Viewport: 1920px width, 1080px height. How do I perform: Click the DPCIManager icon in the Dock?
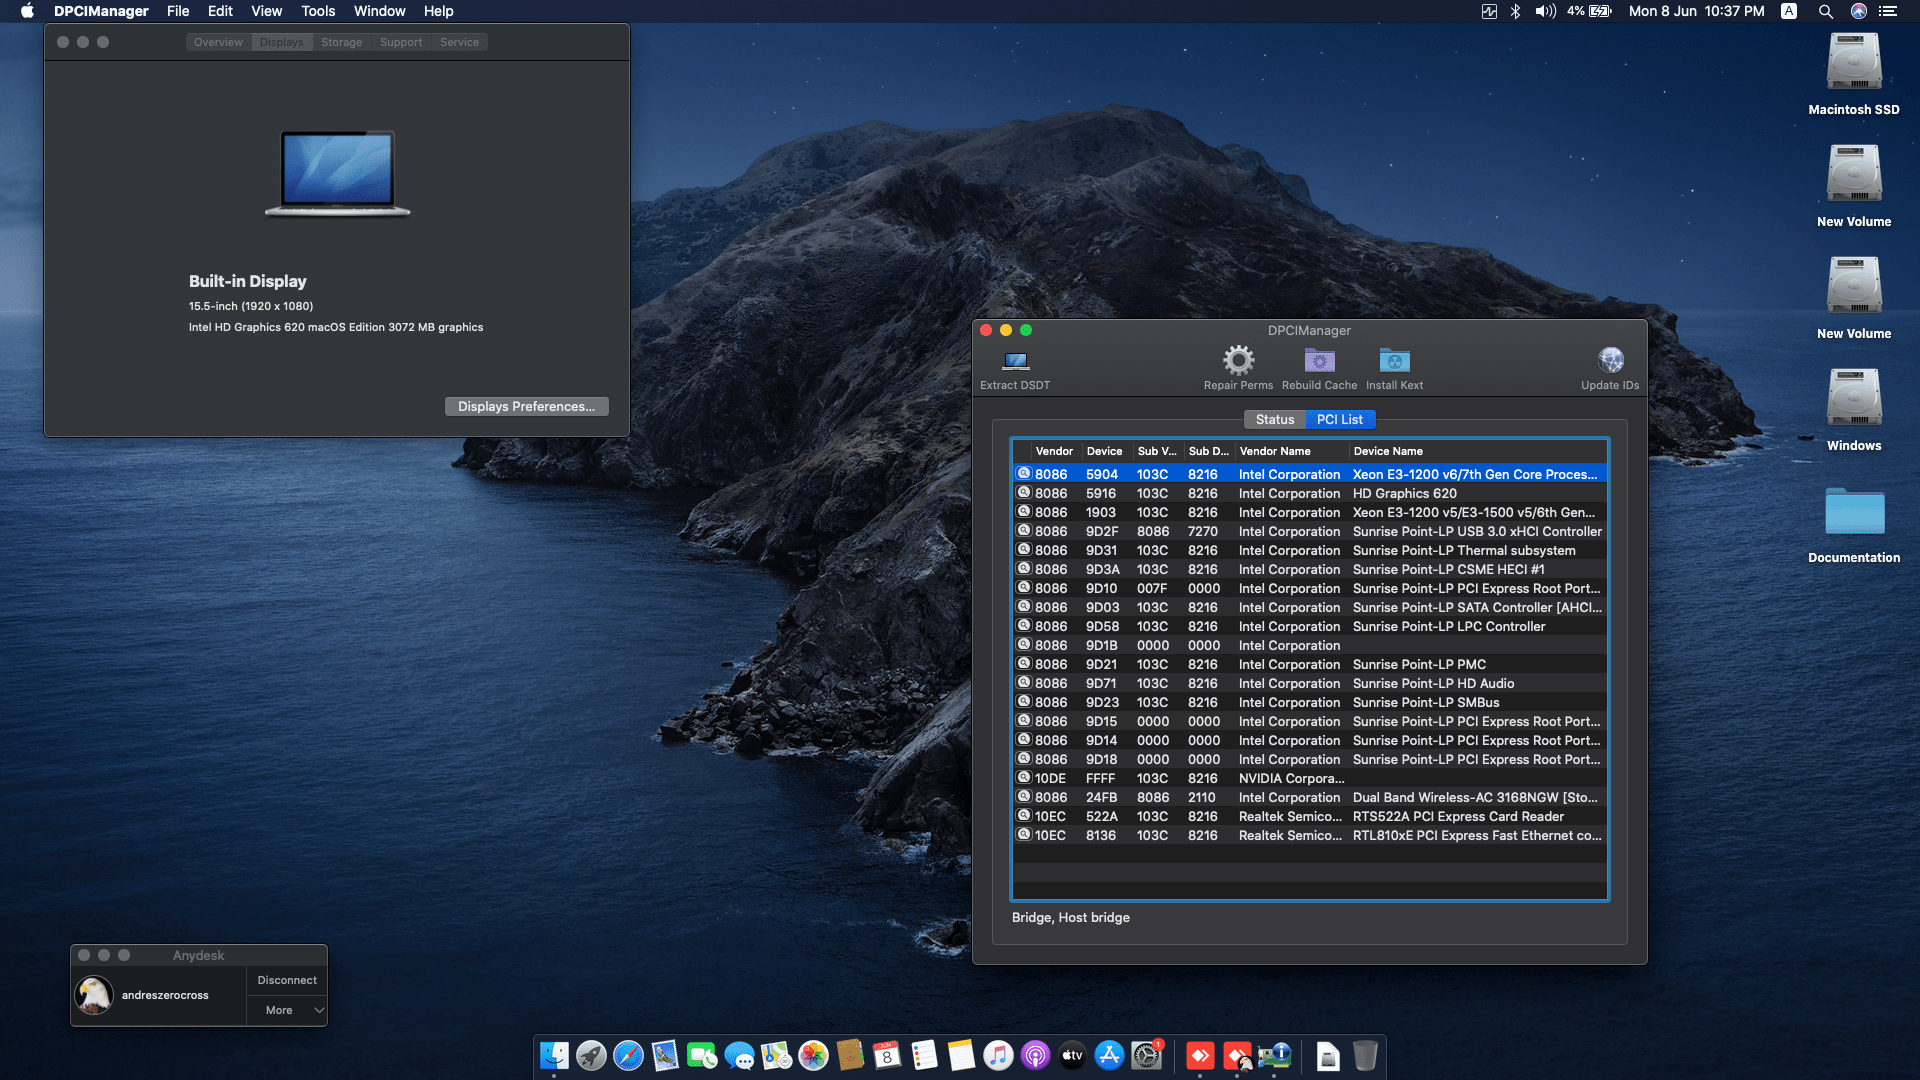click(1274, 1055)
